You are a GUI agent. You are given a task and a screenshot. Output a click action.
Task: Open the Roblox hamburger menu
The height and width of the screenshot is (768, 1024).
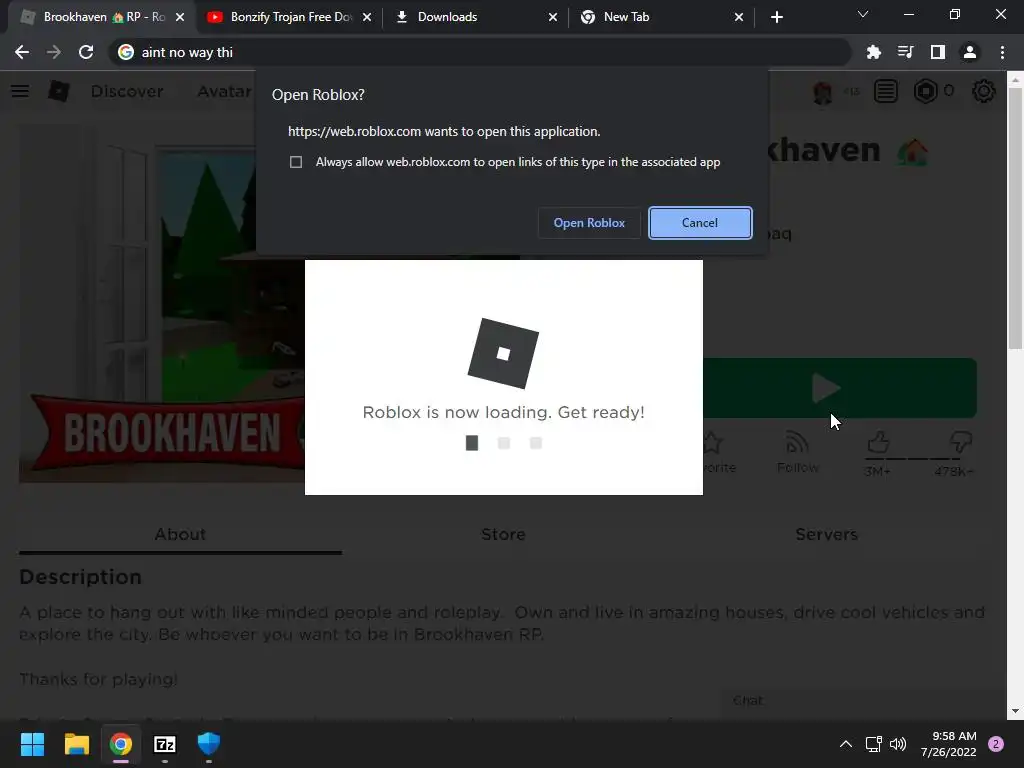20,91
